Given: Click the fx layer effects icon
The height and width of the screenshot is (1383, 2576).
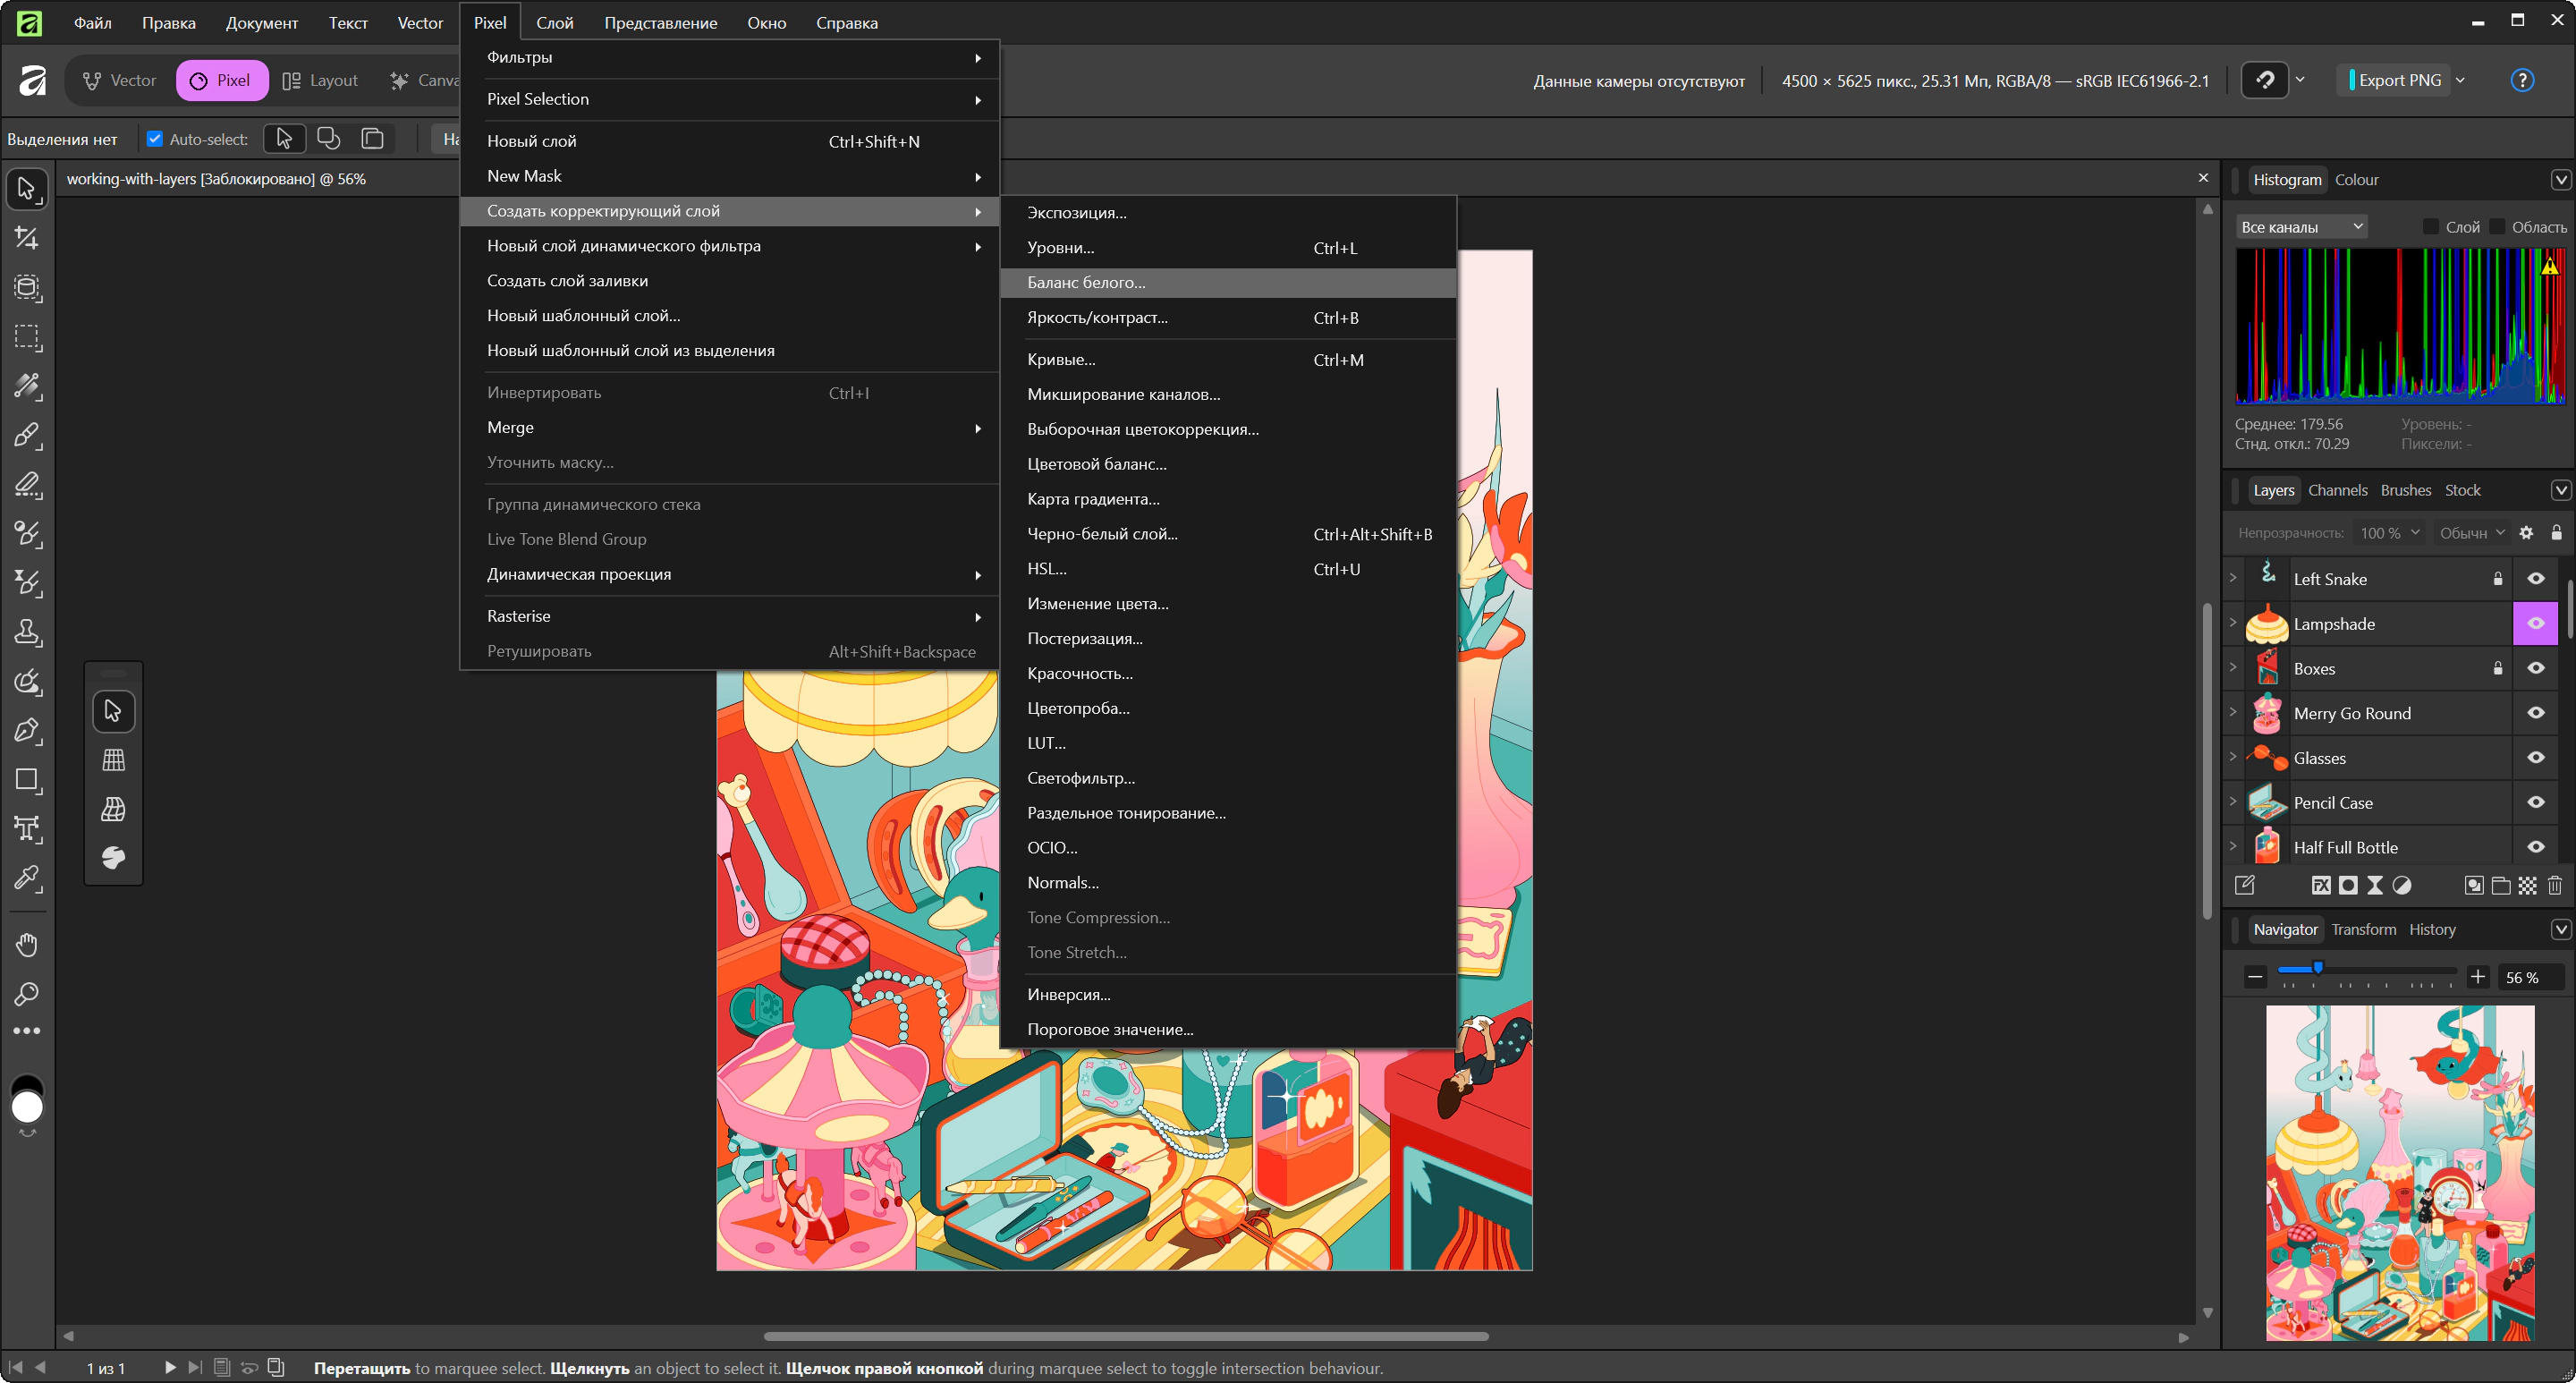Looking at the screenshot, I should pos(2321,885).
